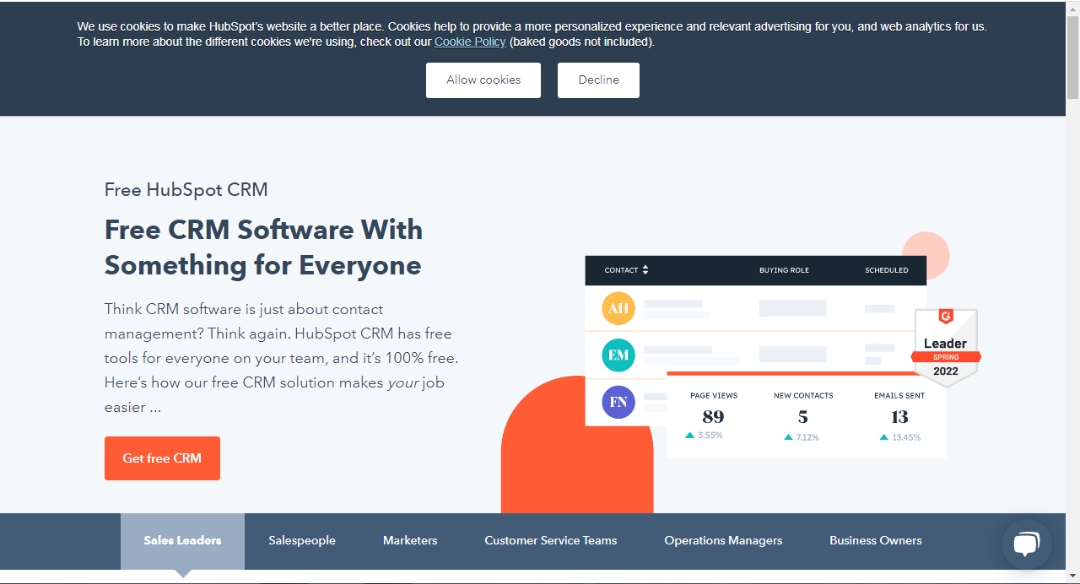Click the Free HubSpot CRM subtitle
The height and width of the screenshot is (584, 1080).
pos(186,190)
